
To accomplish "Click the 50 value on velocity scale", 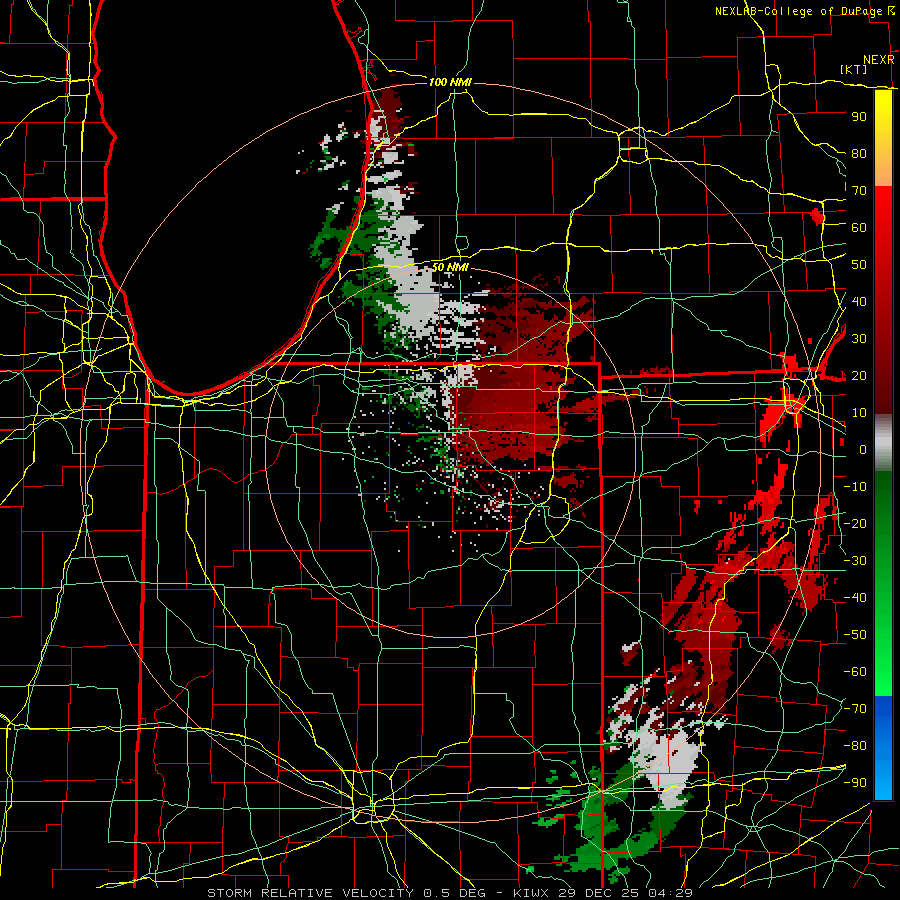I will pyautogui.click(x=859, y=265).
